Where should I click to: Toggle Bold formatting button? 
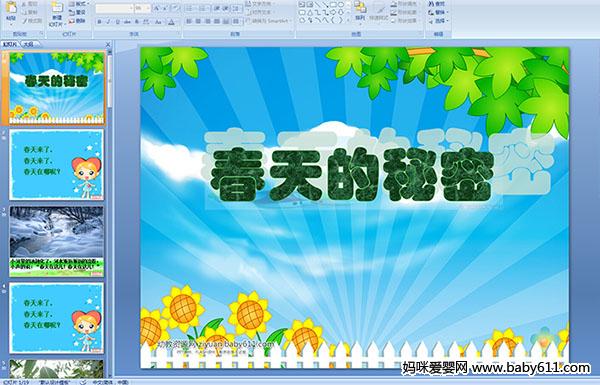[x=99, y=22]
